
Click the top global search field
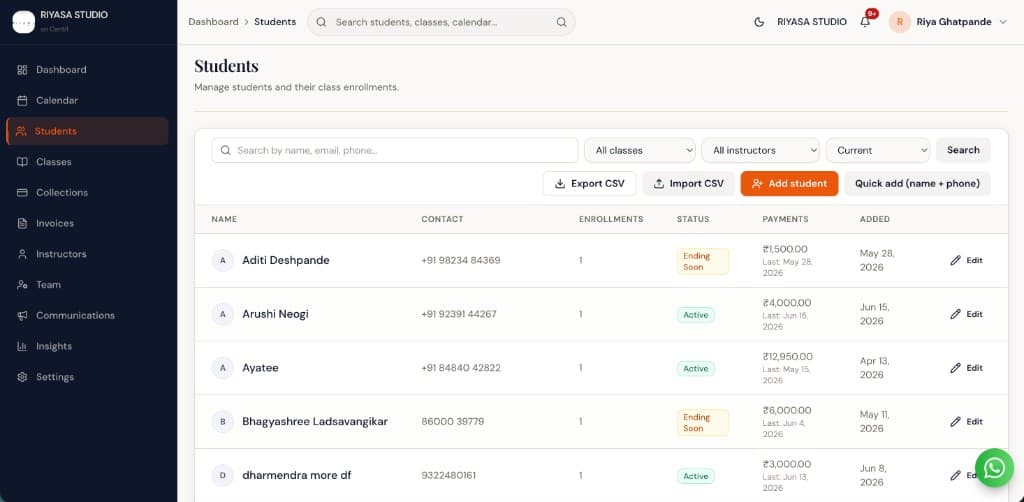pyautogui.click(x=441, y=22)
